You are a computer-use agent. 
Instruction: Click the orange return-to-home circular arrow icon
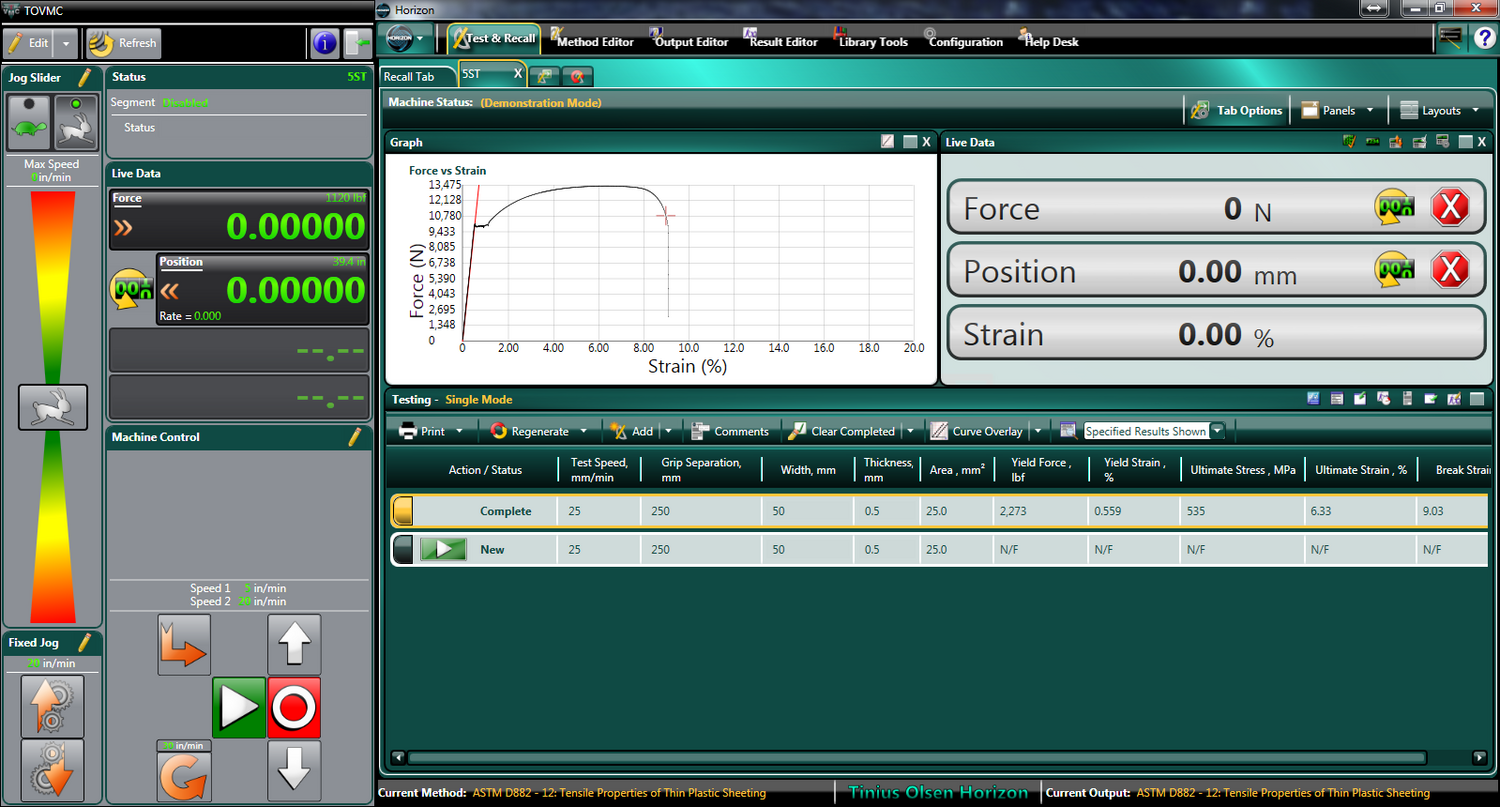tap(183, 776)
